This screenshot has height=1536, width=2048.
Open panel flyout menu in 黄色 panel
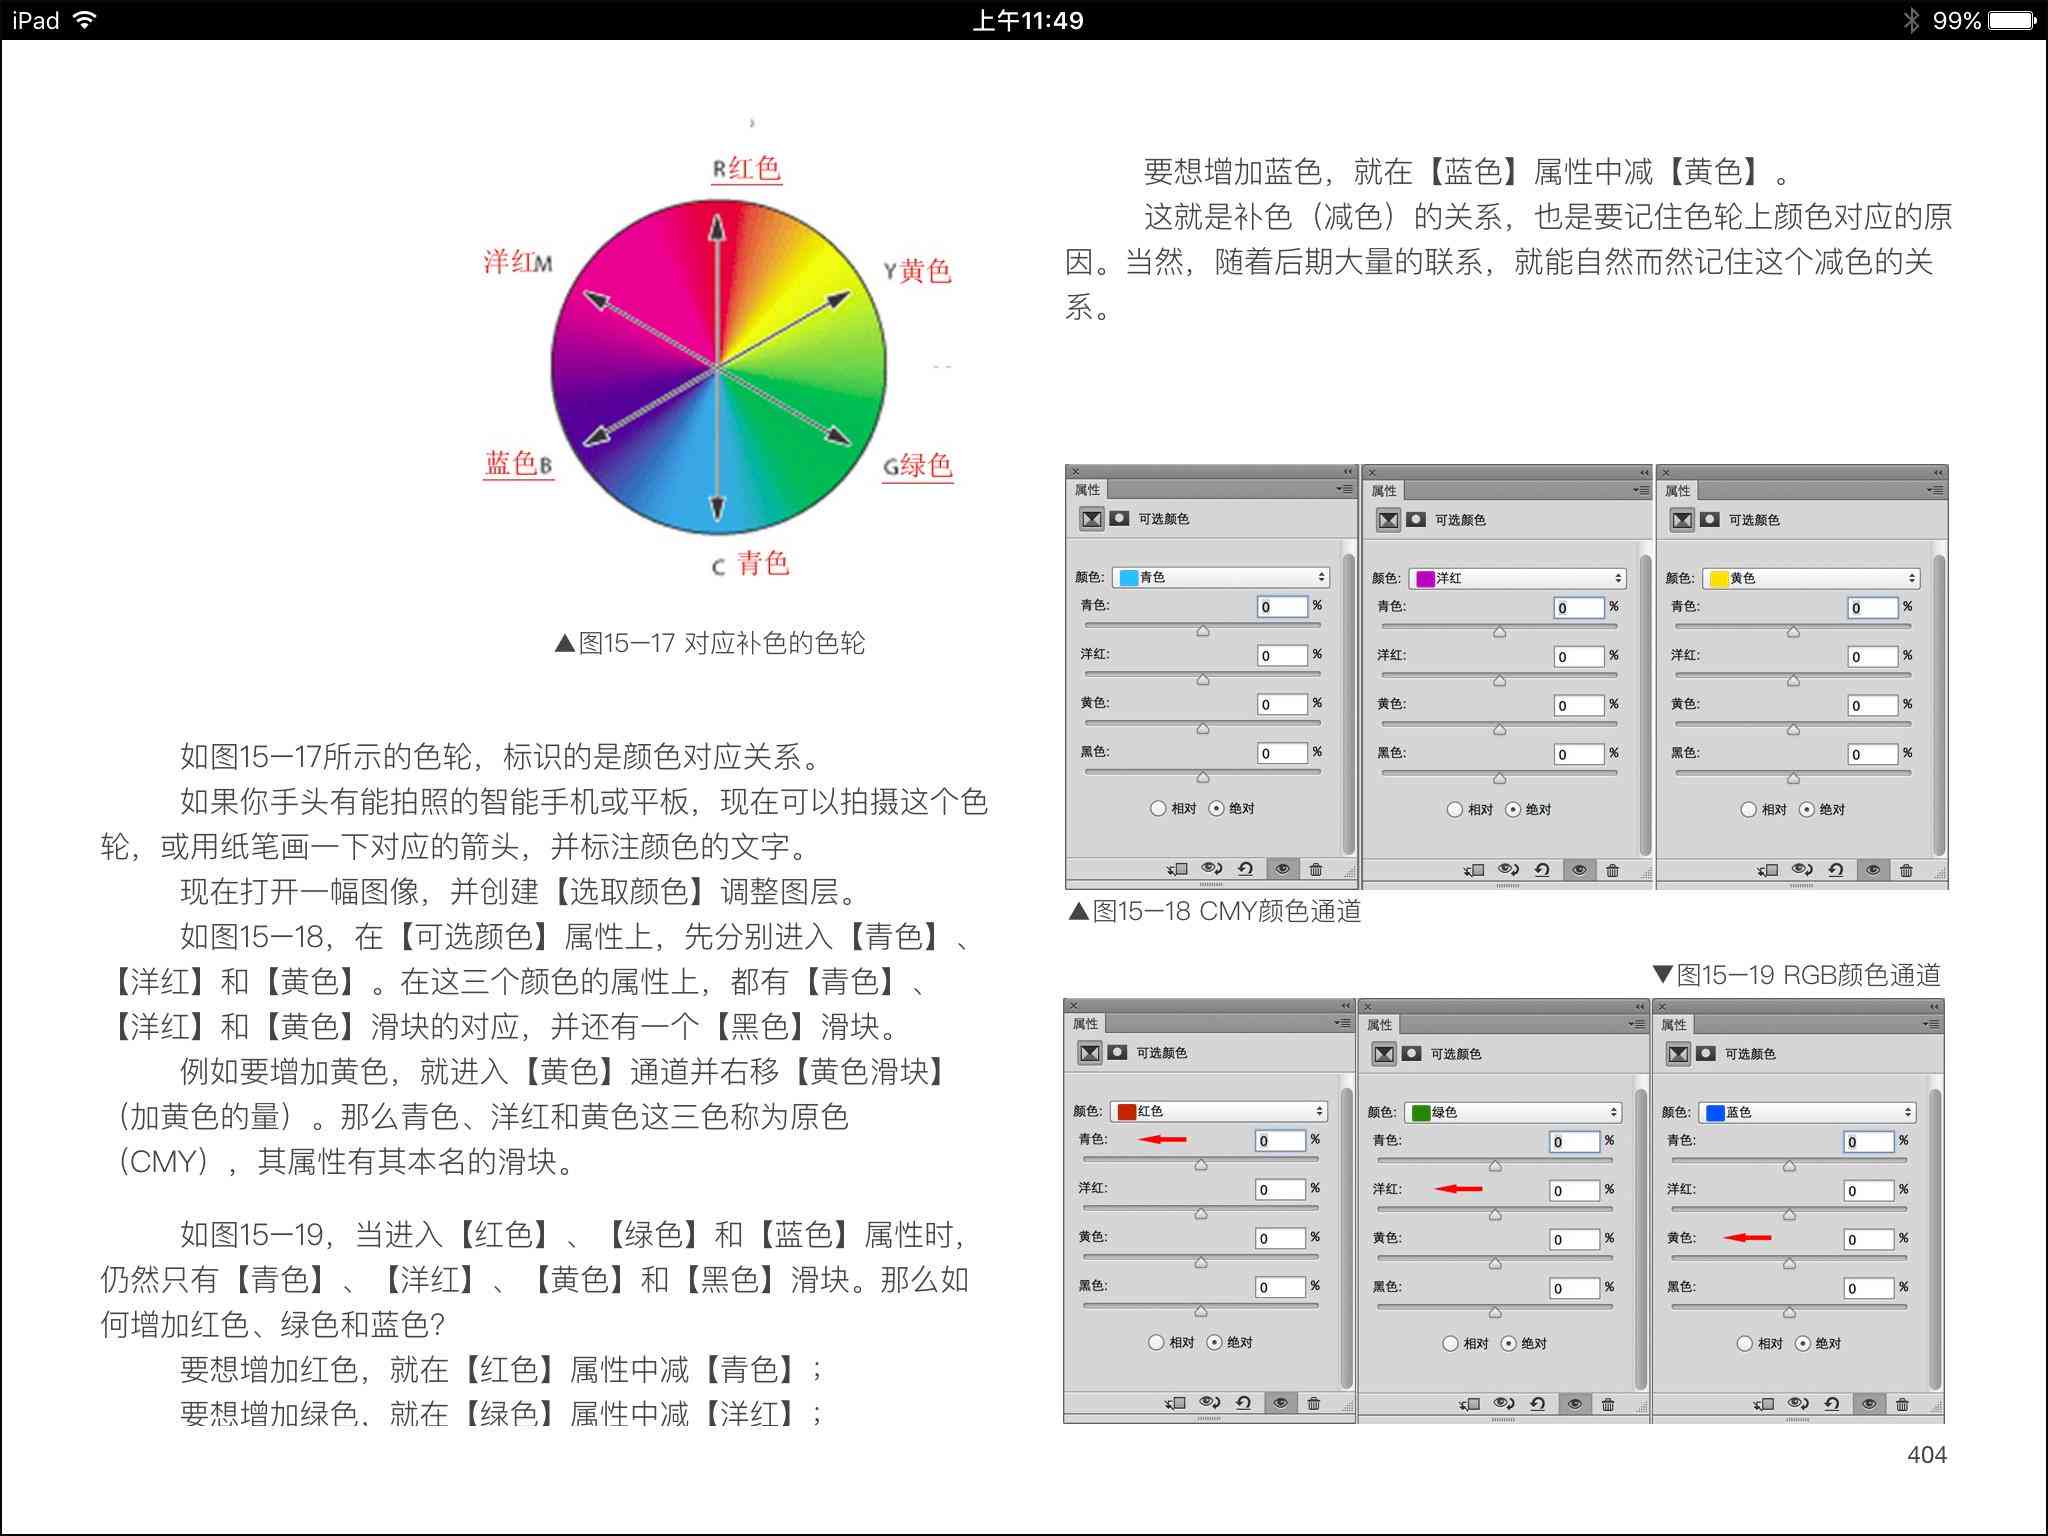coord(1934,490)
